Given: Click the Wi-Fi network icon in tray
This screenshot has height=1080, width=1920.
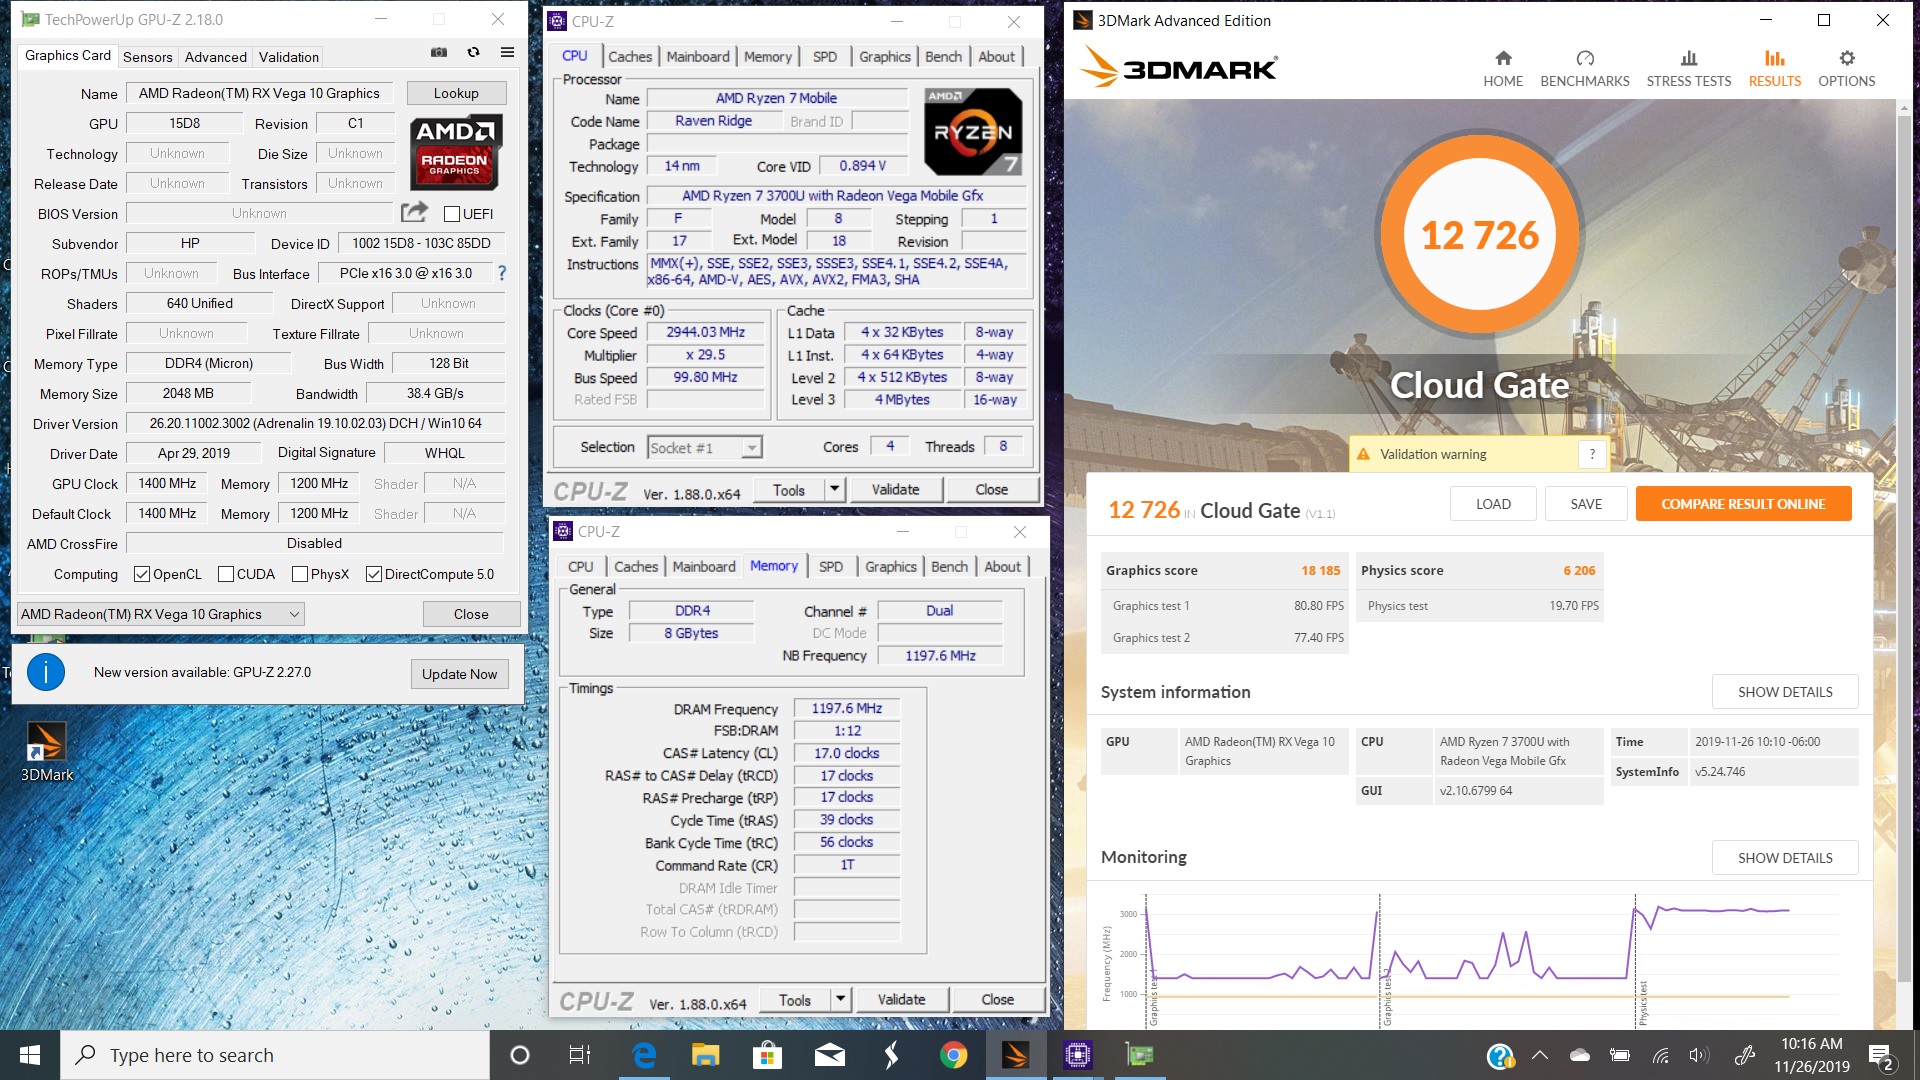Looking at the screenshot, I should tap(1660, 1055).
